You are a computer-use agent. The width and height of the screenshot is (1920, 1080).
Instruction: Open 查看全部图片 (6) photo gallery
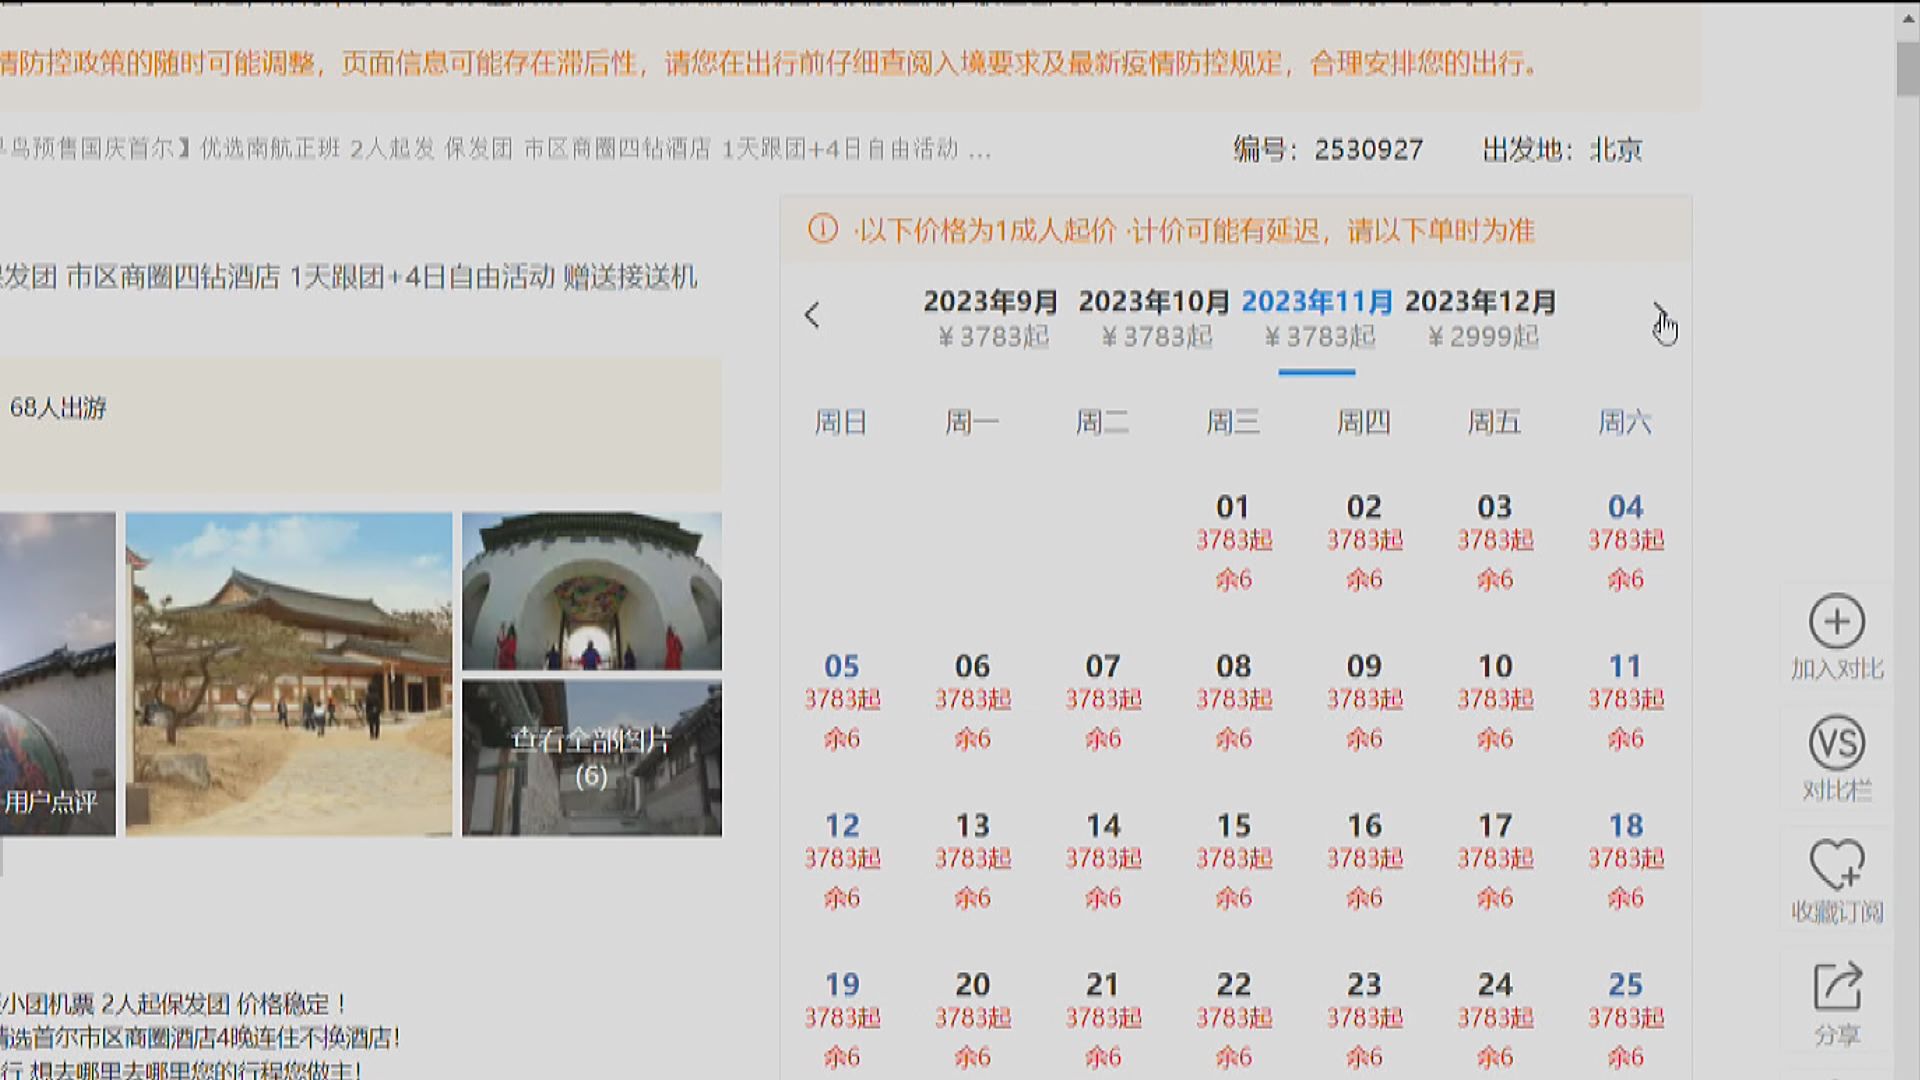pos(591,758)
